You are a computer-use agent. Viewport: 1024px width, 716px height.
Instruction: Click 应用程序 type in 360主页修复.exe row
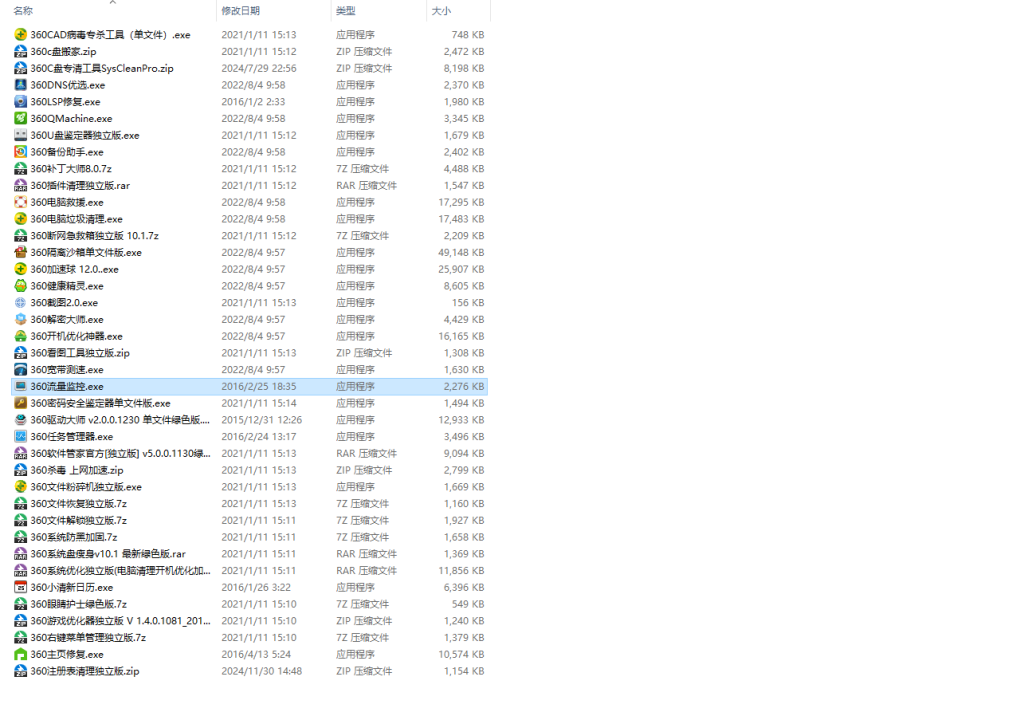click(355, 655)
